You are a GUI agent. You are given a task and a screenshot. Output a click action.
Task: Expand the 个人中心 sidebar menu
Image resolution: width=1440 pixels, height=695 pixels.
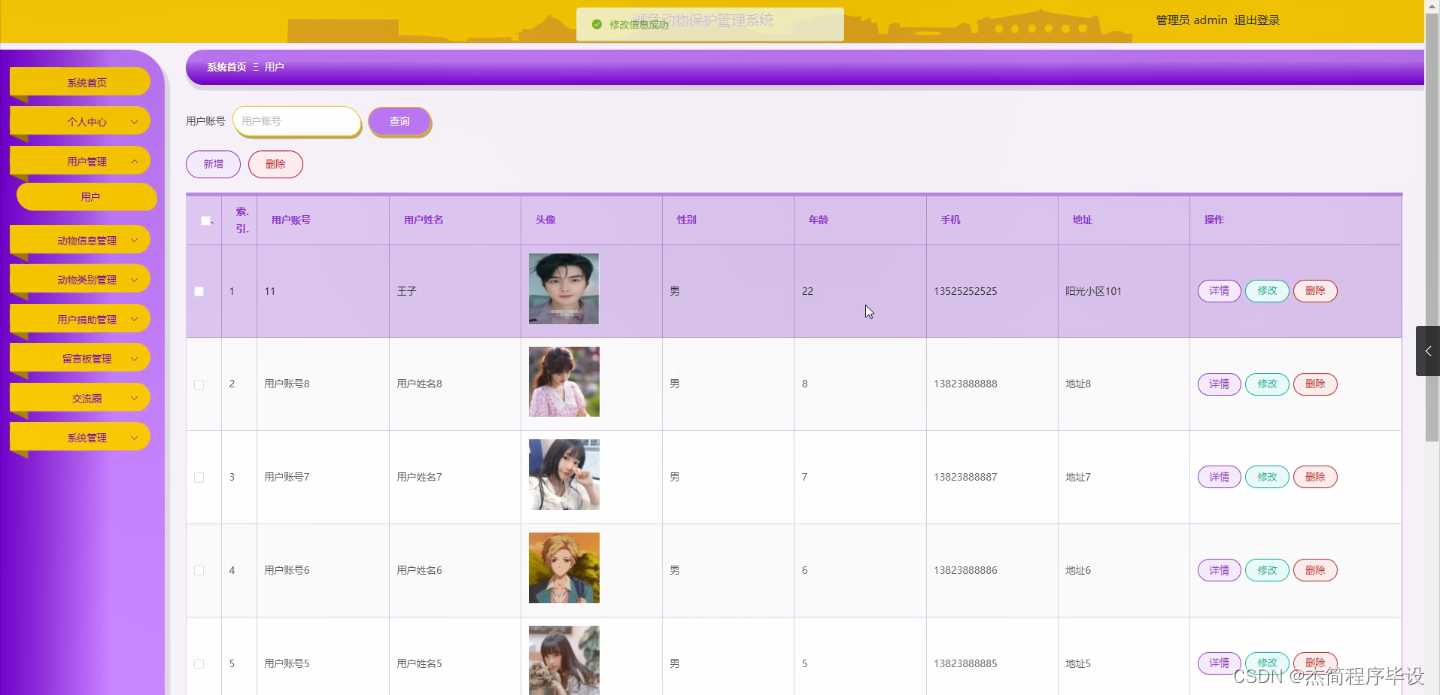click(80, 122)
